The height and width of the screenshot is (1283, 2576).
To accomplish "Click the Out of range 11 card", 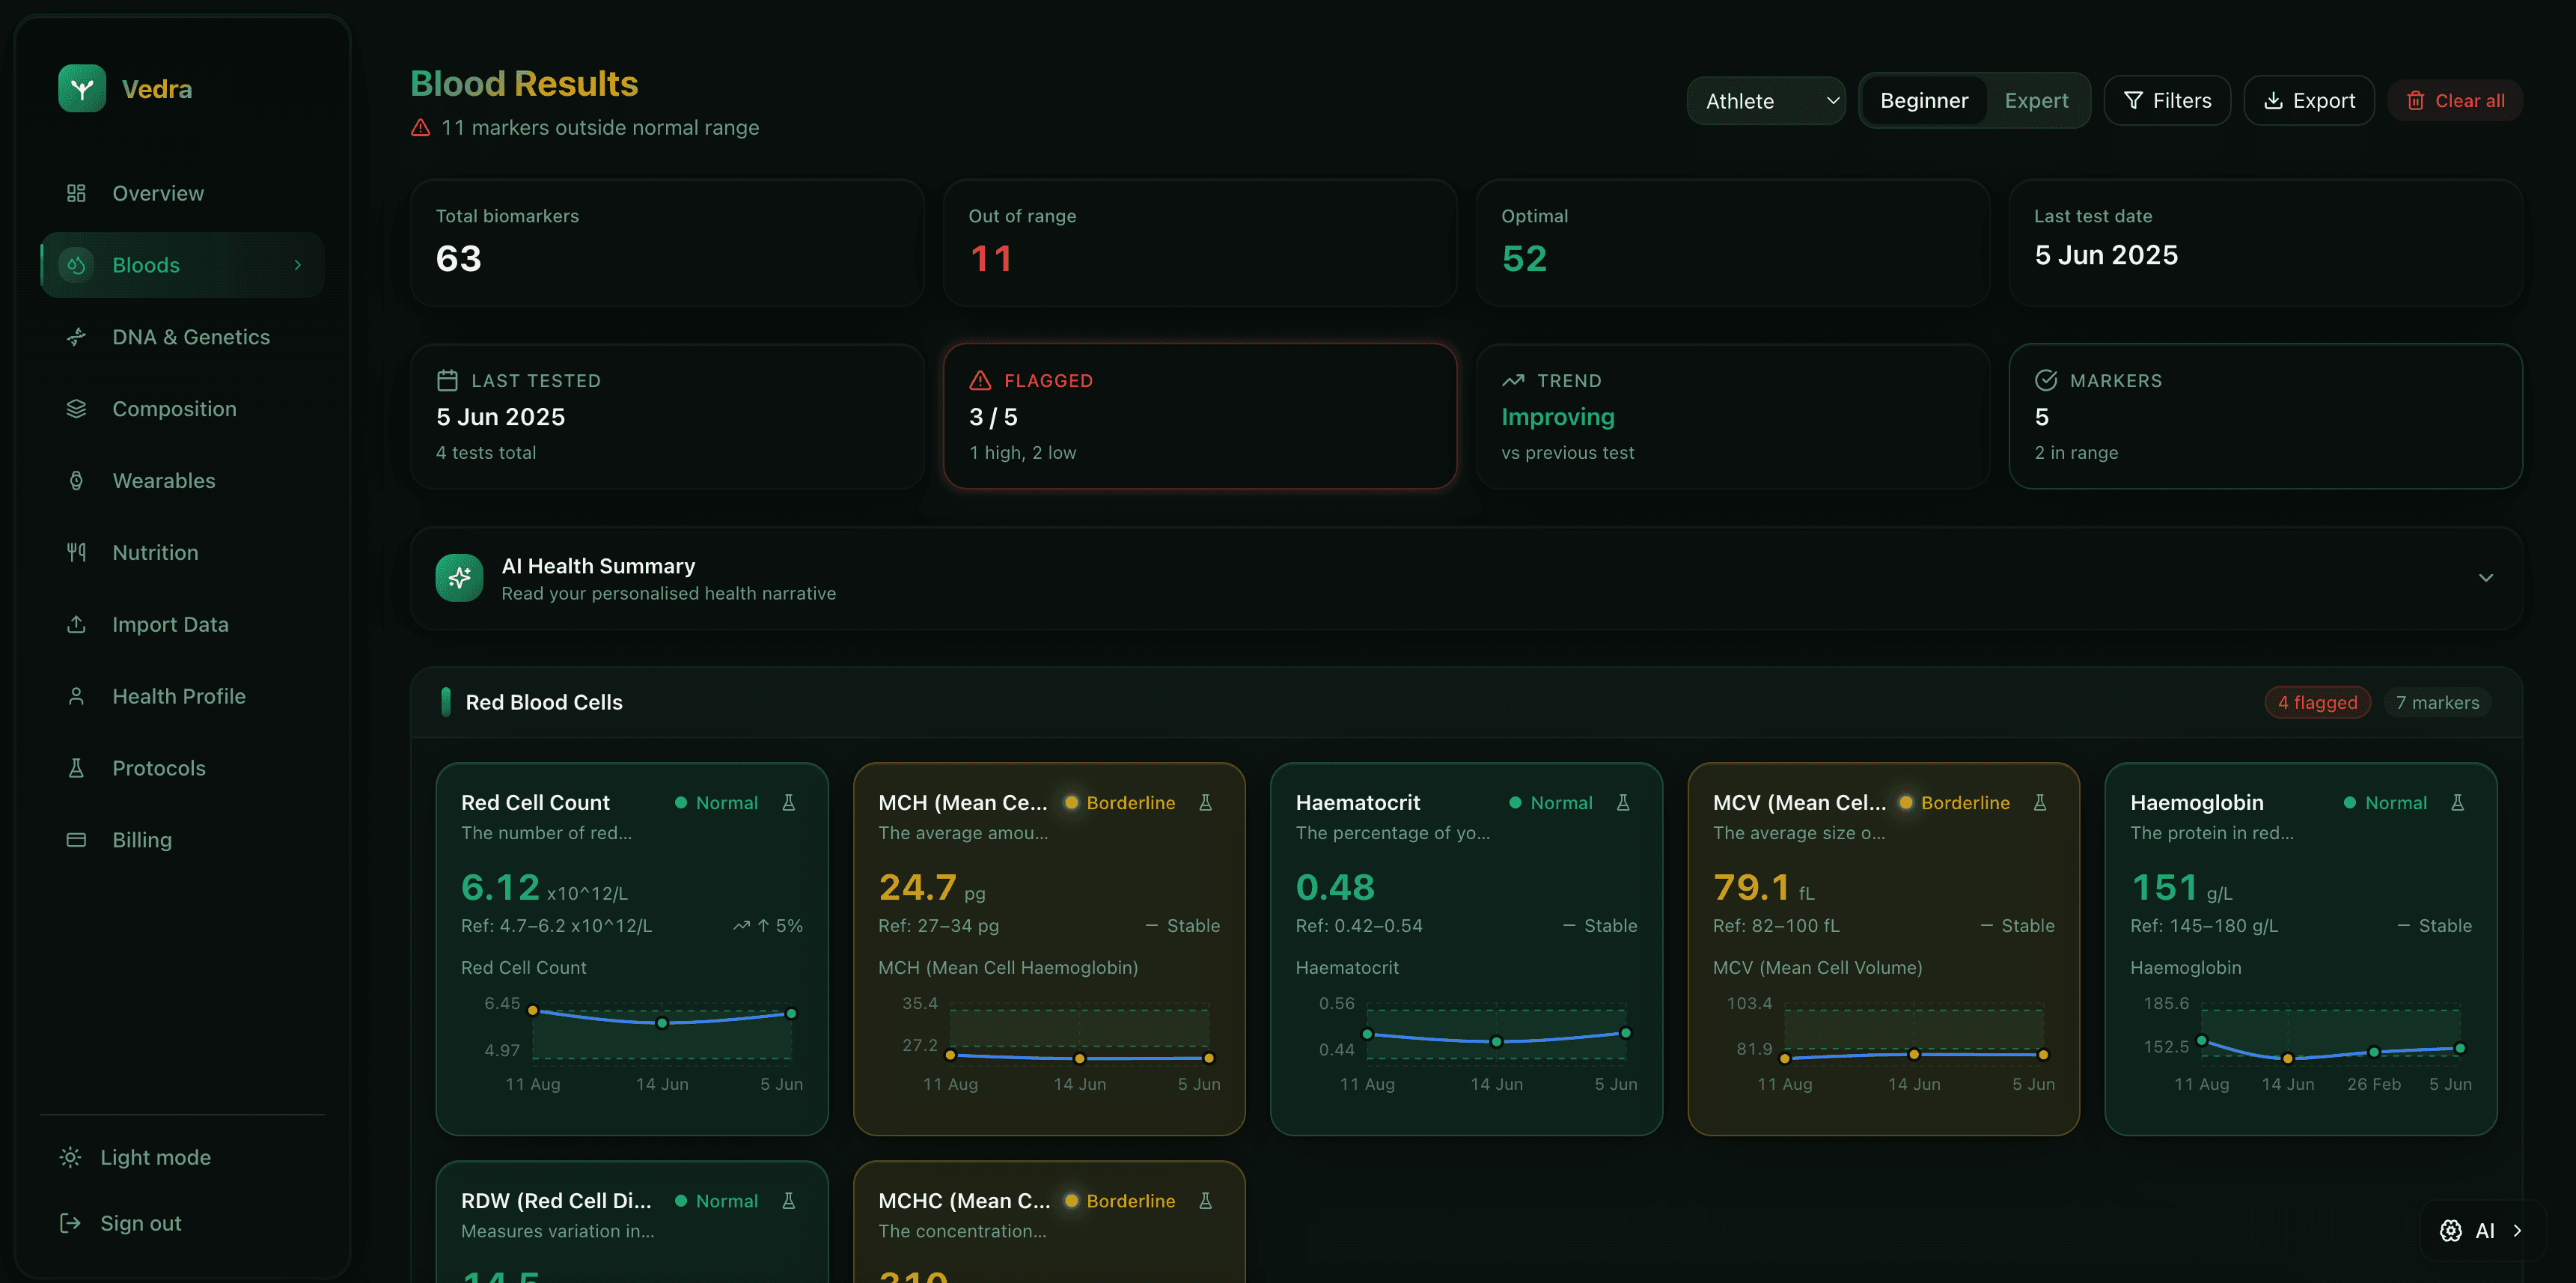I will pyautogui.click(x=1200, y=243).
